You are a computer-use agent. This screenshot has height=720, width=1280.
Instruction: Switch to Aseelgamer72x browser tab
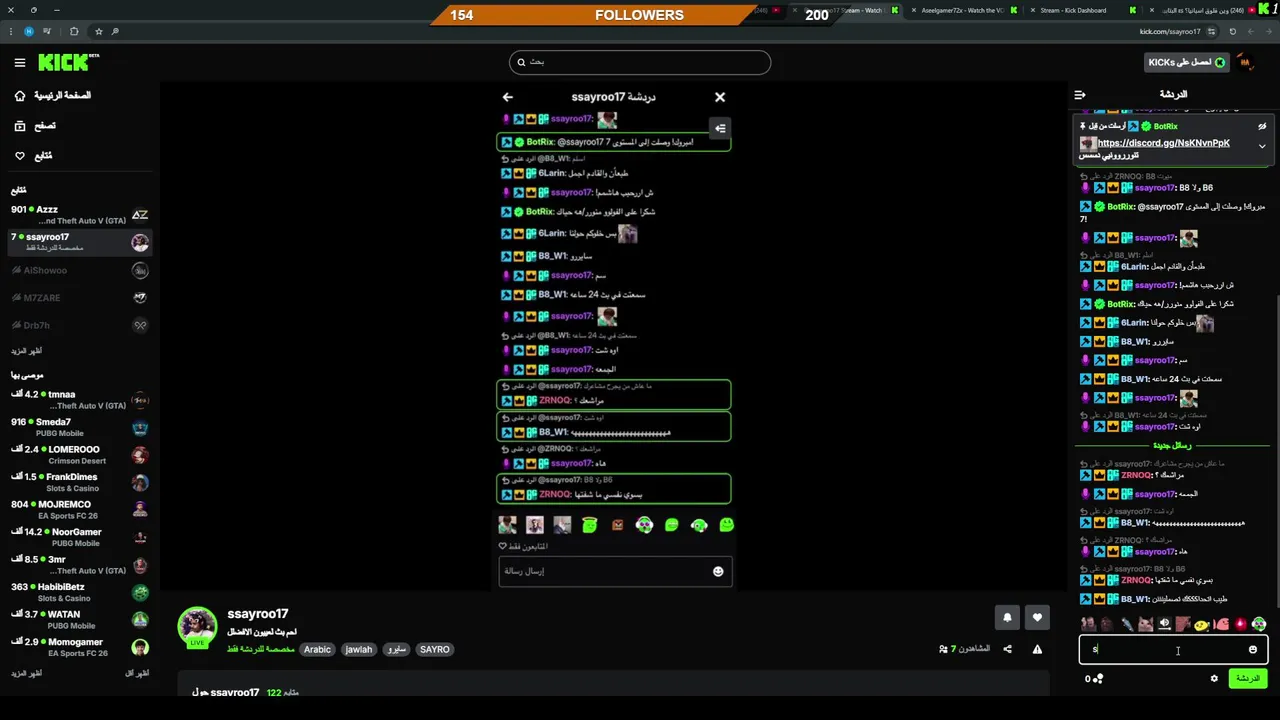click(962, 10)
